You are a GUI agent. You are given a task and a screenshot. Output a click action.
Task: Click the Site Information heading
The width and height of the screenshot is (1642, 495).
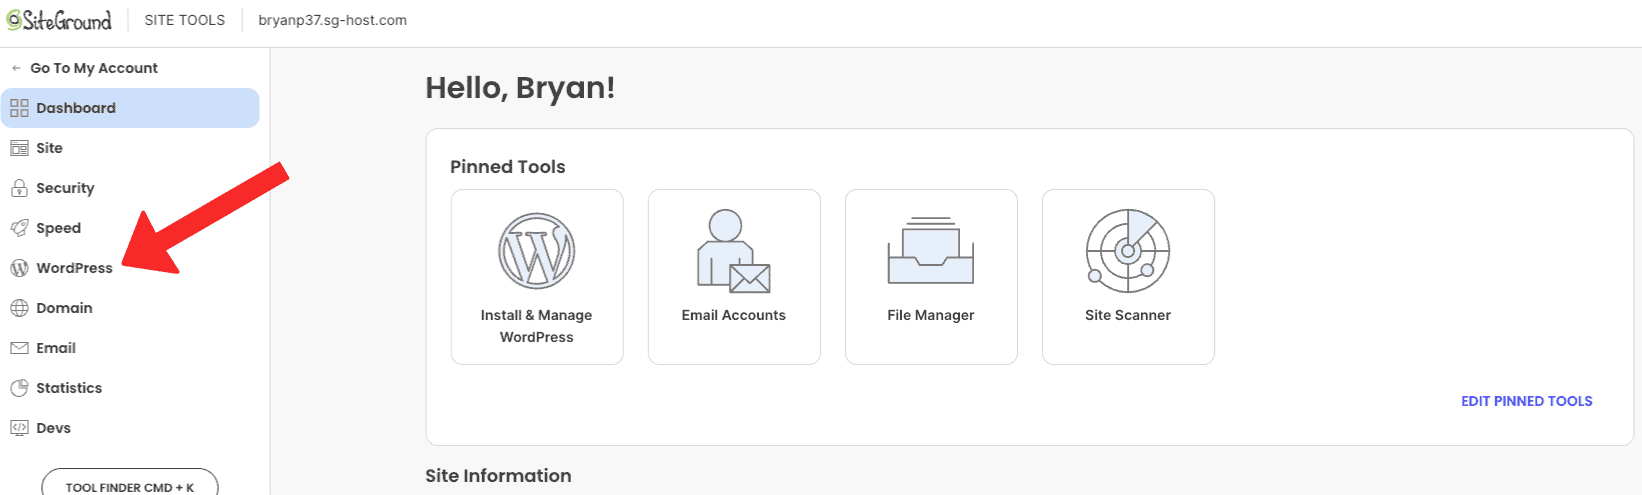pos(498,476)
